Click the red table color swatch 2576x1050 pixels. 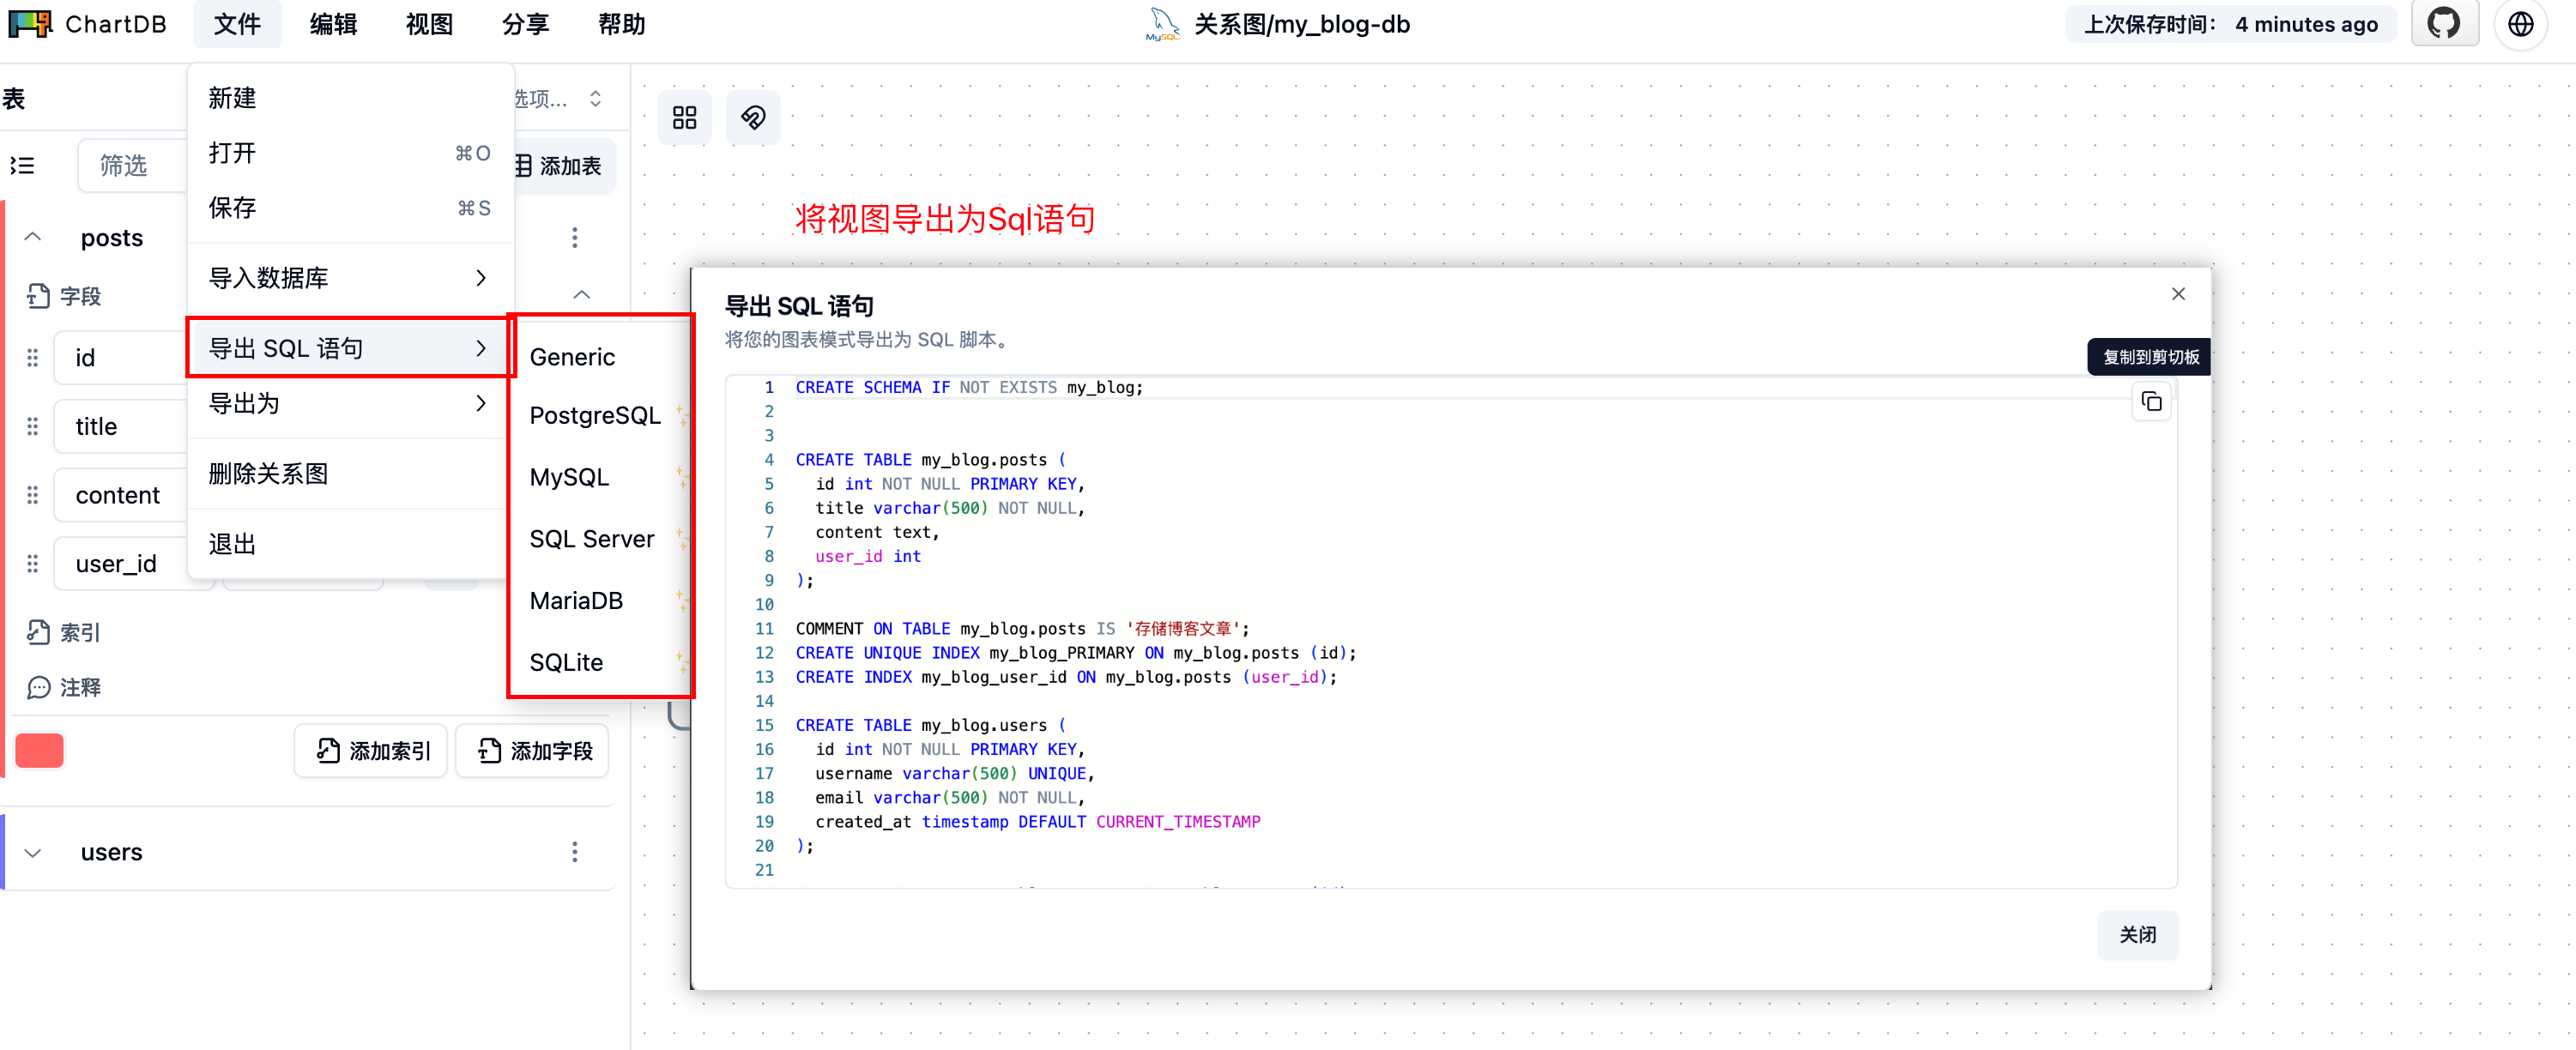click(x=40, y=750)
